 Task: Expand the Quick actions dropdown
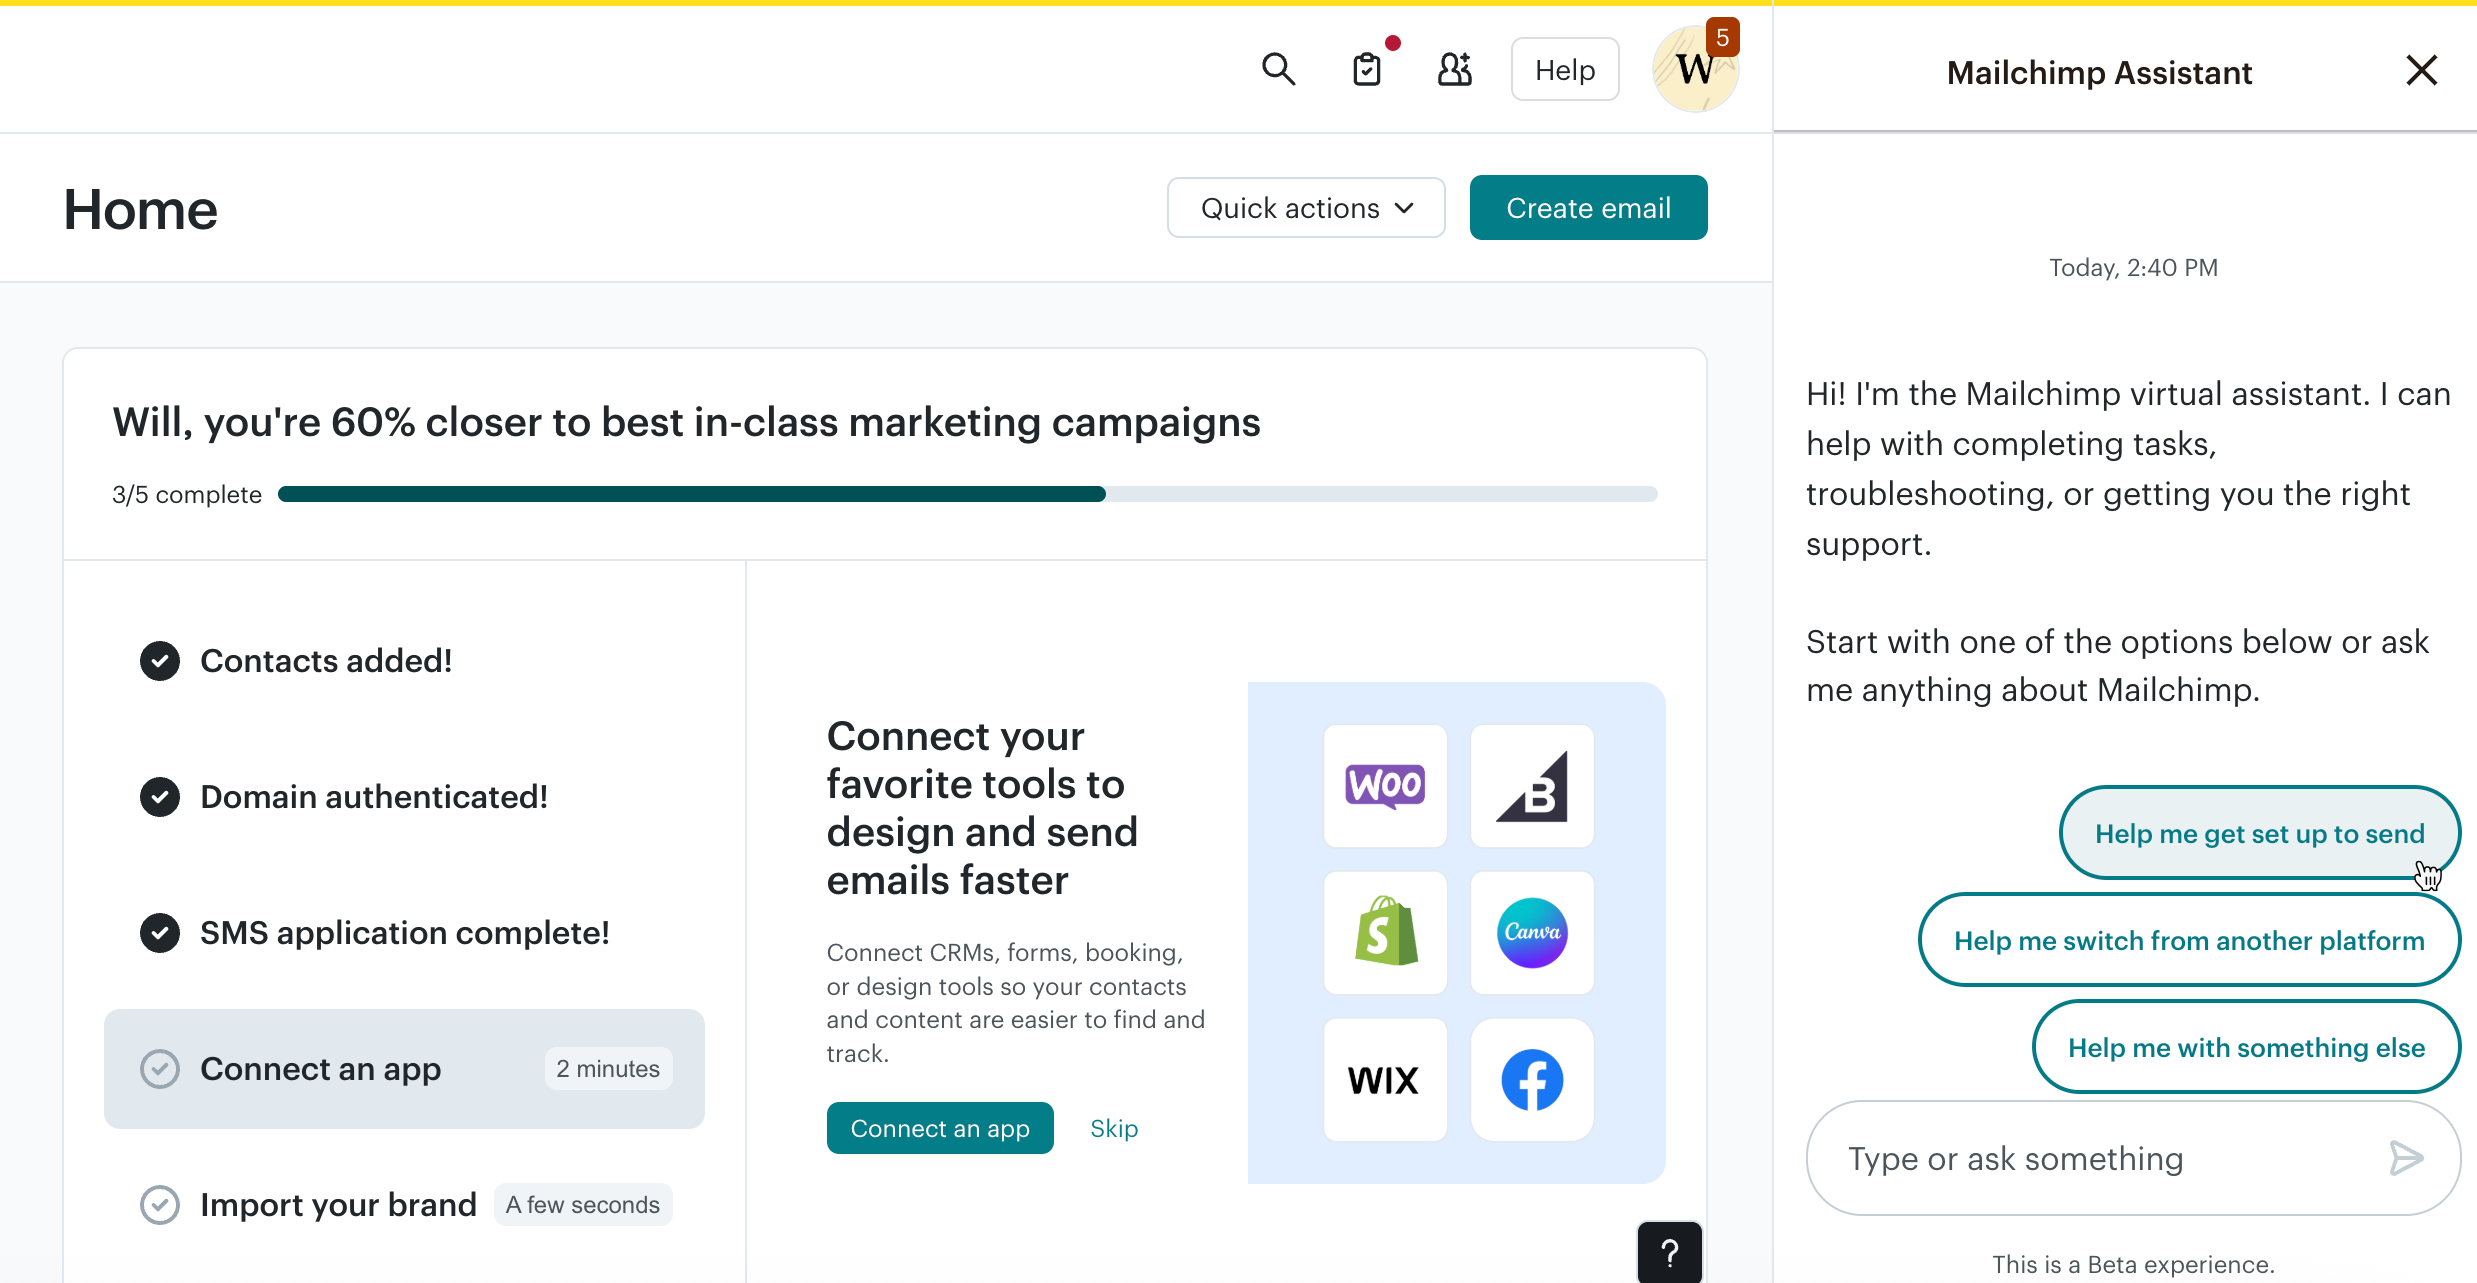tap(1306, 208)
